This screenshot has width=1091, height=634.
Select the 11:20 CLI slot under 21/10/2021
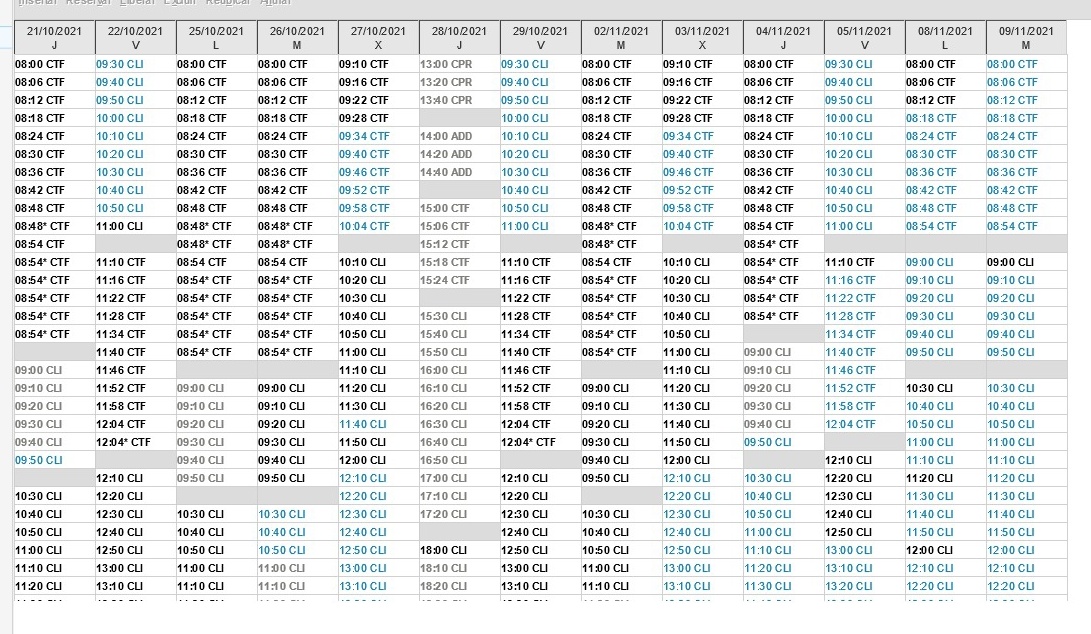pos(54,586)
